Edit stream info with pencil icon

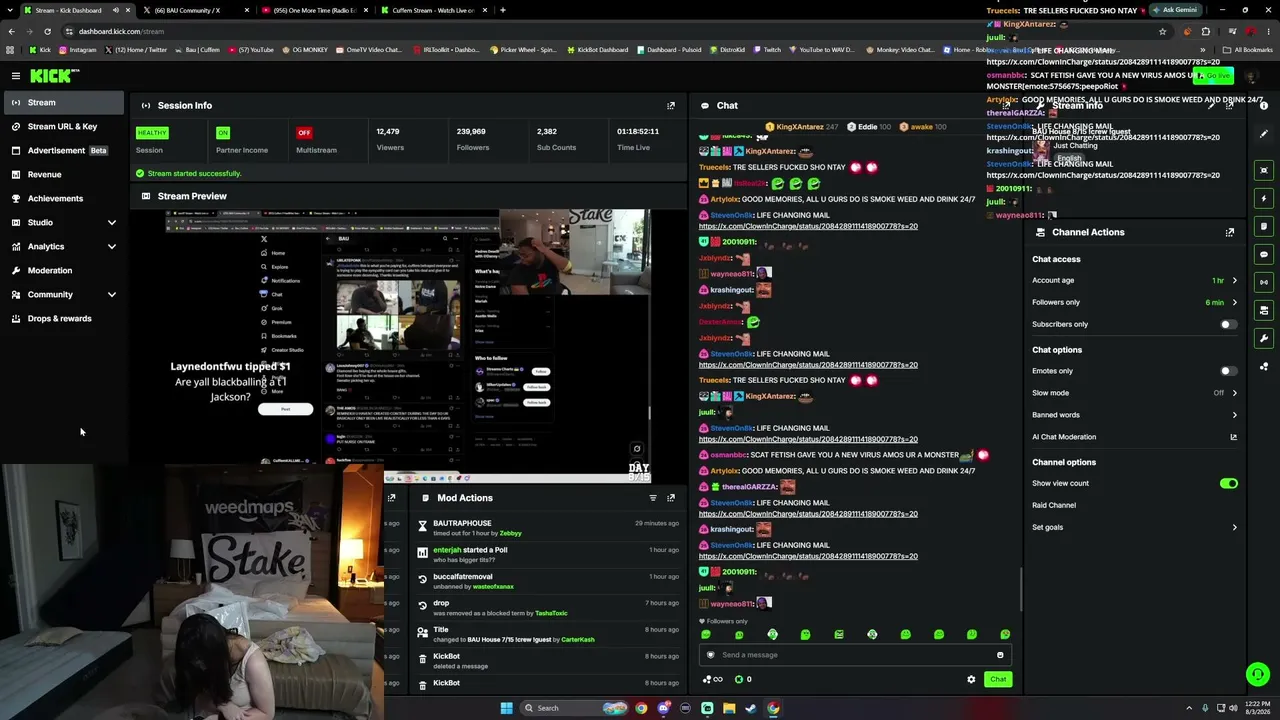click(1211, 105)
